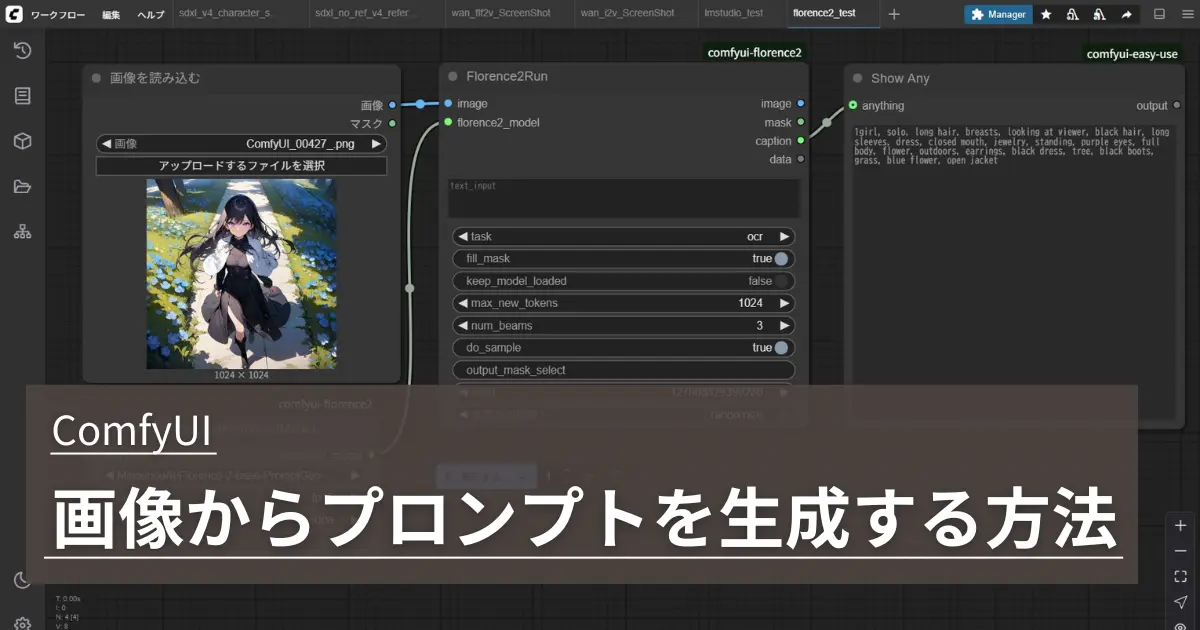
Task: Click the num_beams value 3
Action: click(760, 326)
